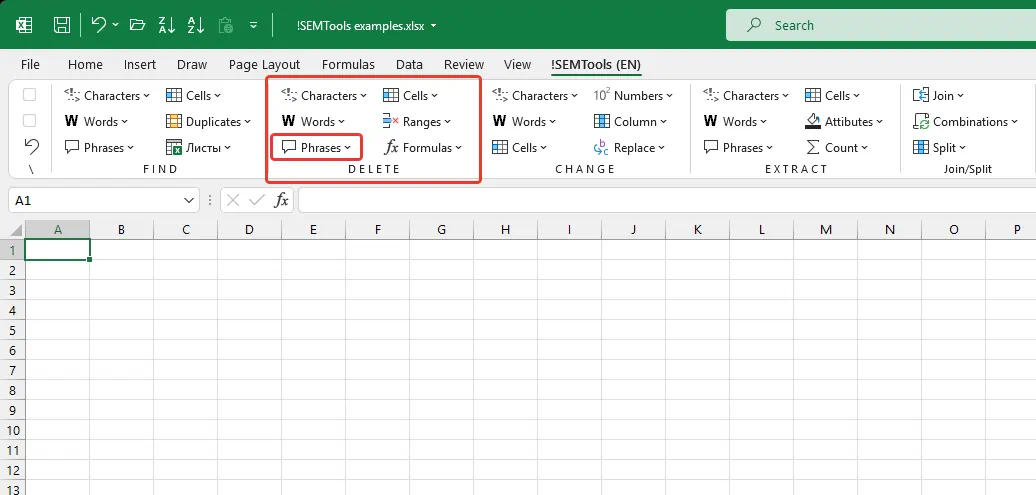Open Words in the EXTRACT group
This screenshot has height=495, width=1036.
coord(735,122)
